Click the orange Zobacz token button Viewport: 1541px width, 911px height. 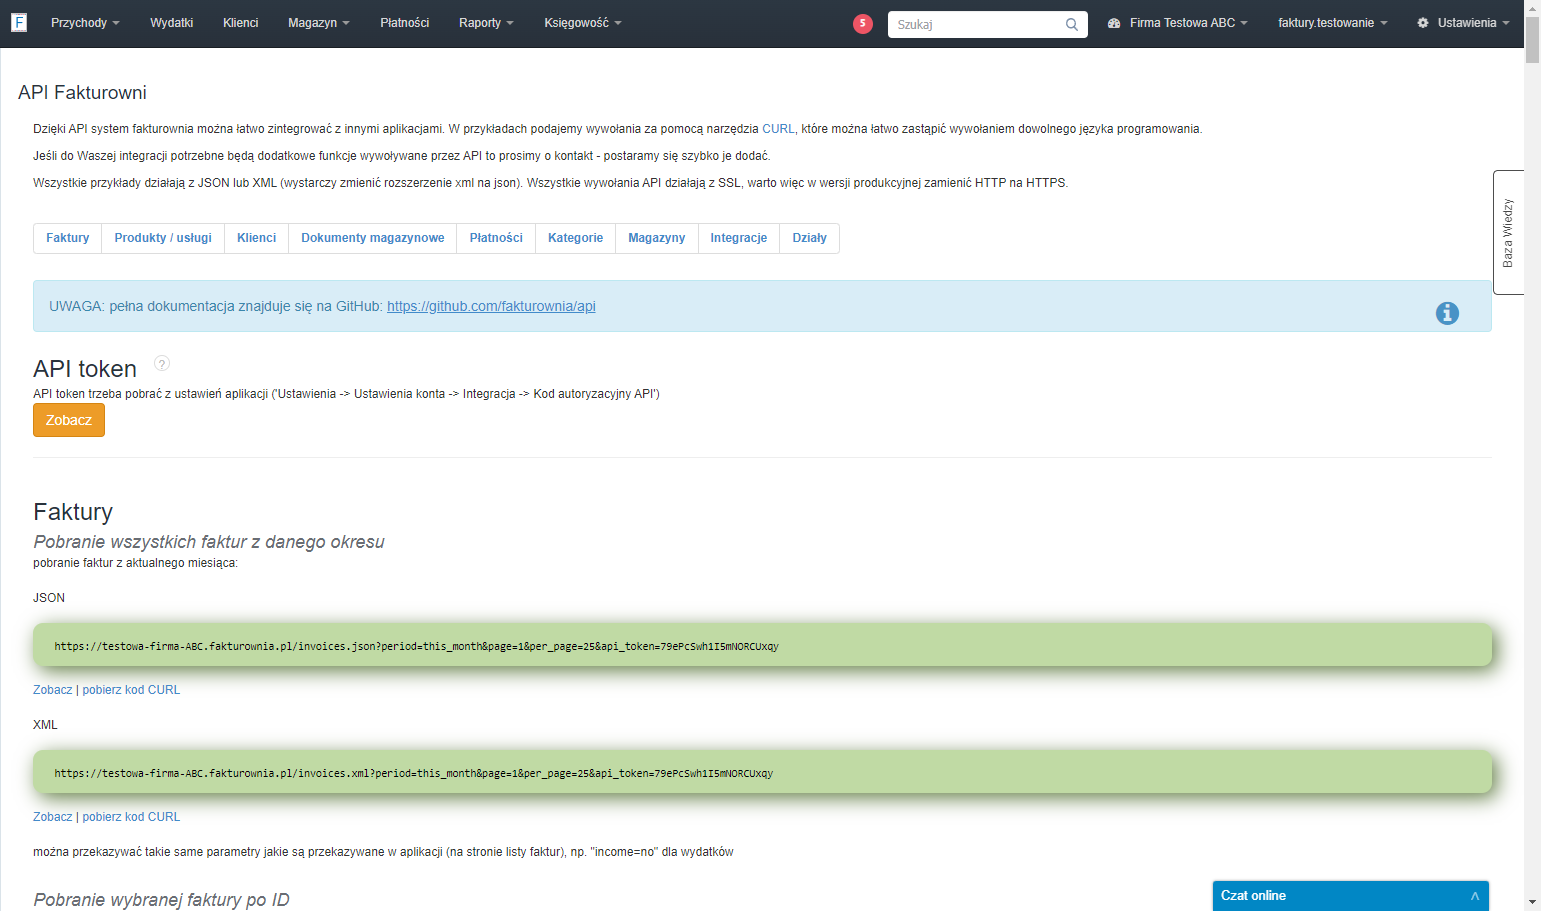click(69, 420)
